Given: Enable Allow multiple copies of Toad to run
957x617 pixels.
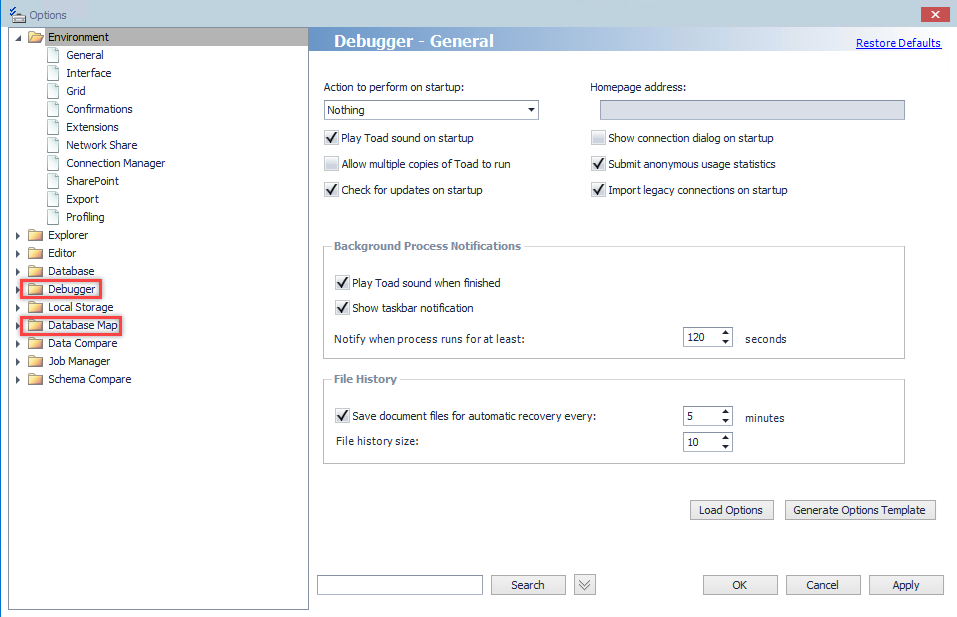Looking at the screenshot, I should (331, 164).
